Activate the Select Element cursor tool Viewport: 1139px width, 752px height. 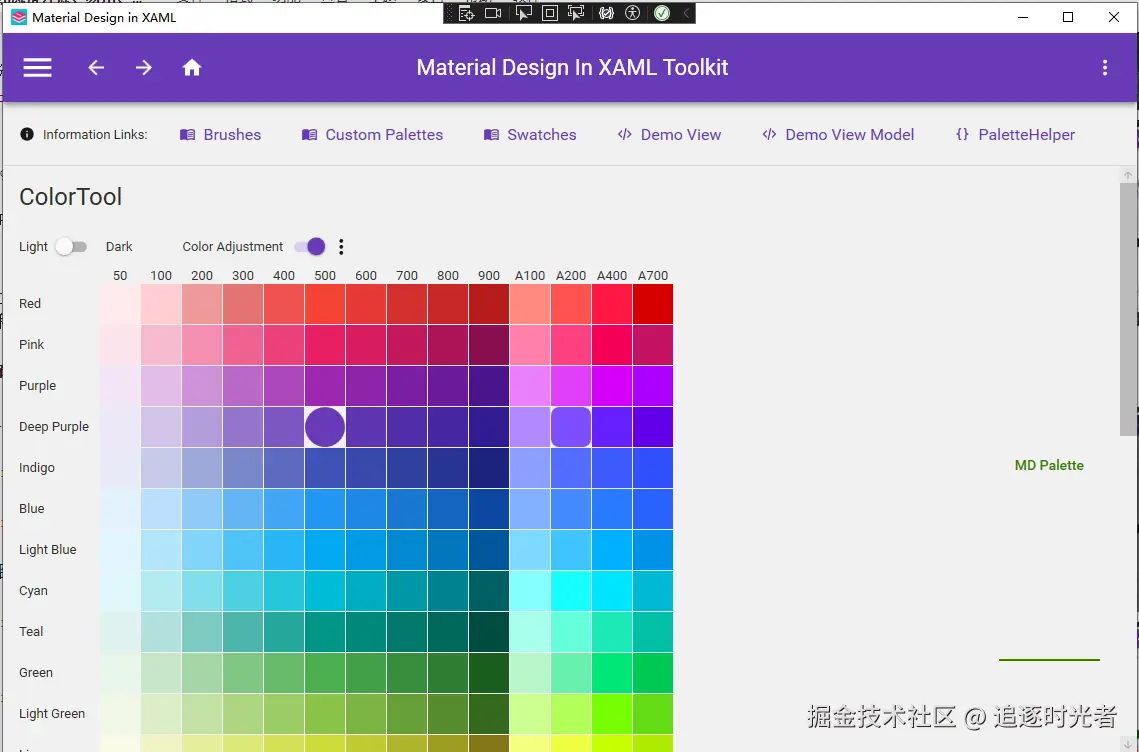click(523, 13)
